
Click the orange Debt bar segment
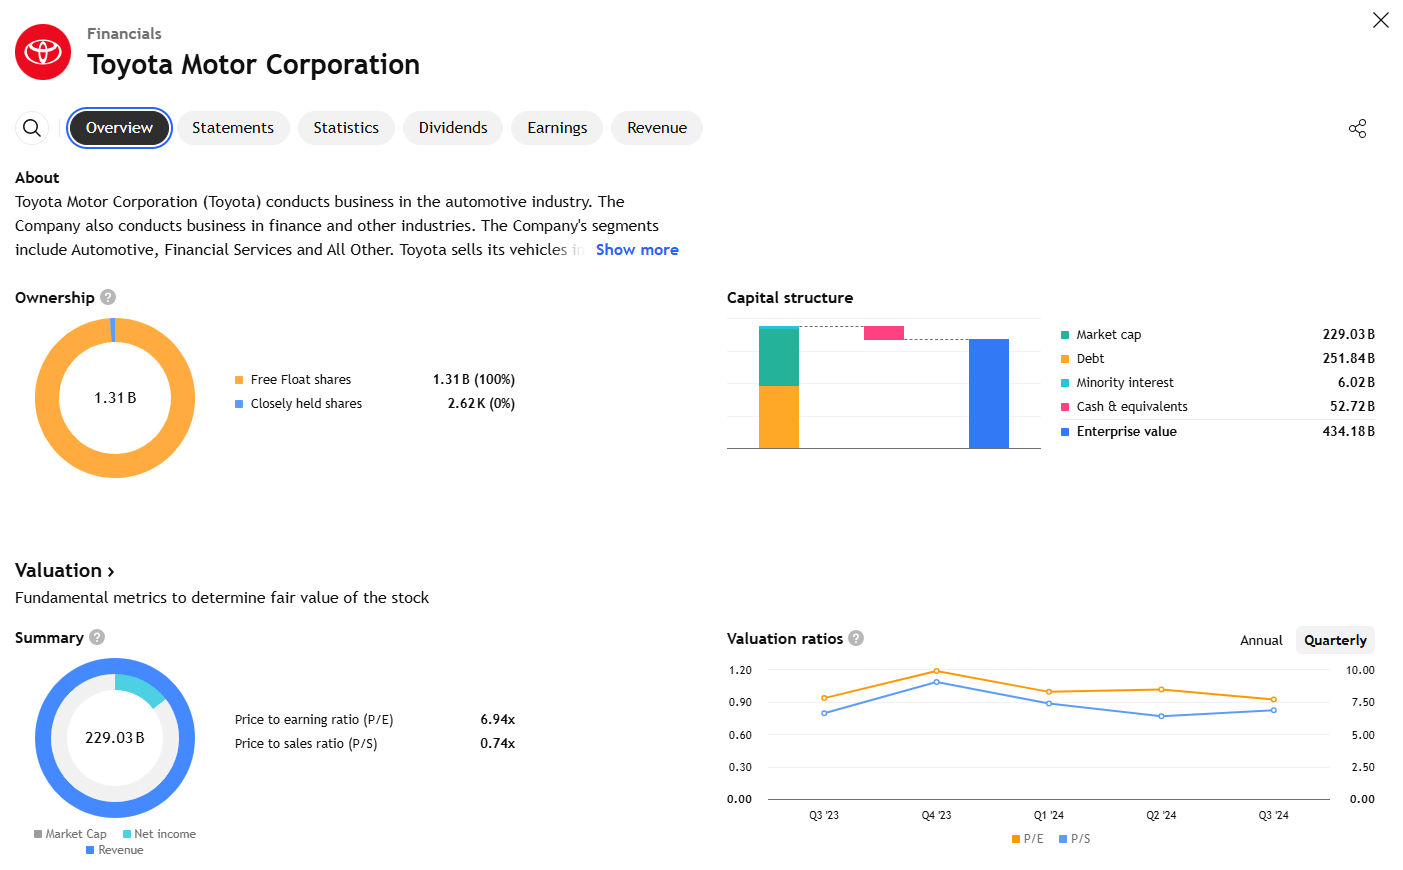click(779, 417)
